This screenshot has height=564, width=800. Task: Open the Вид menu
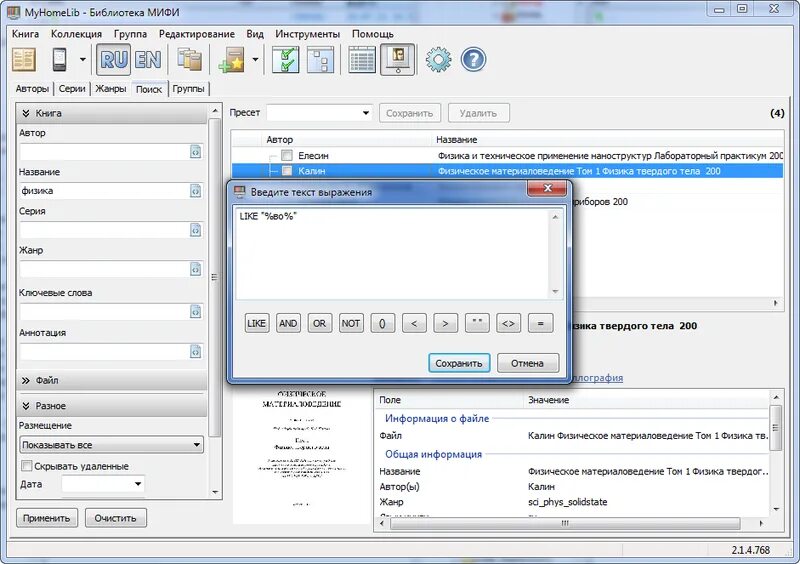tap(255, 34)
